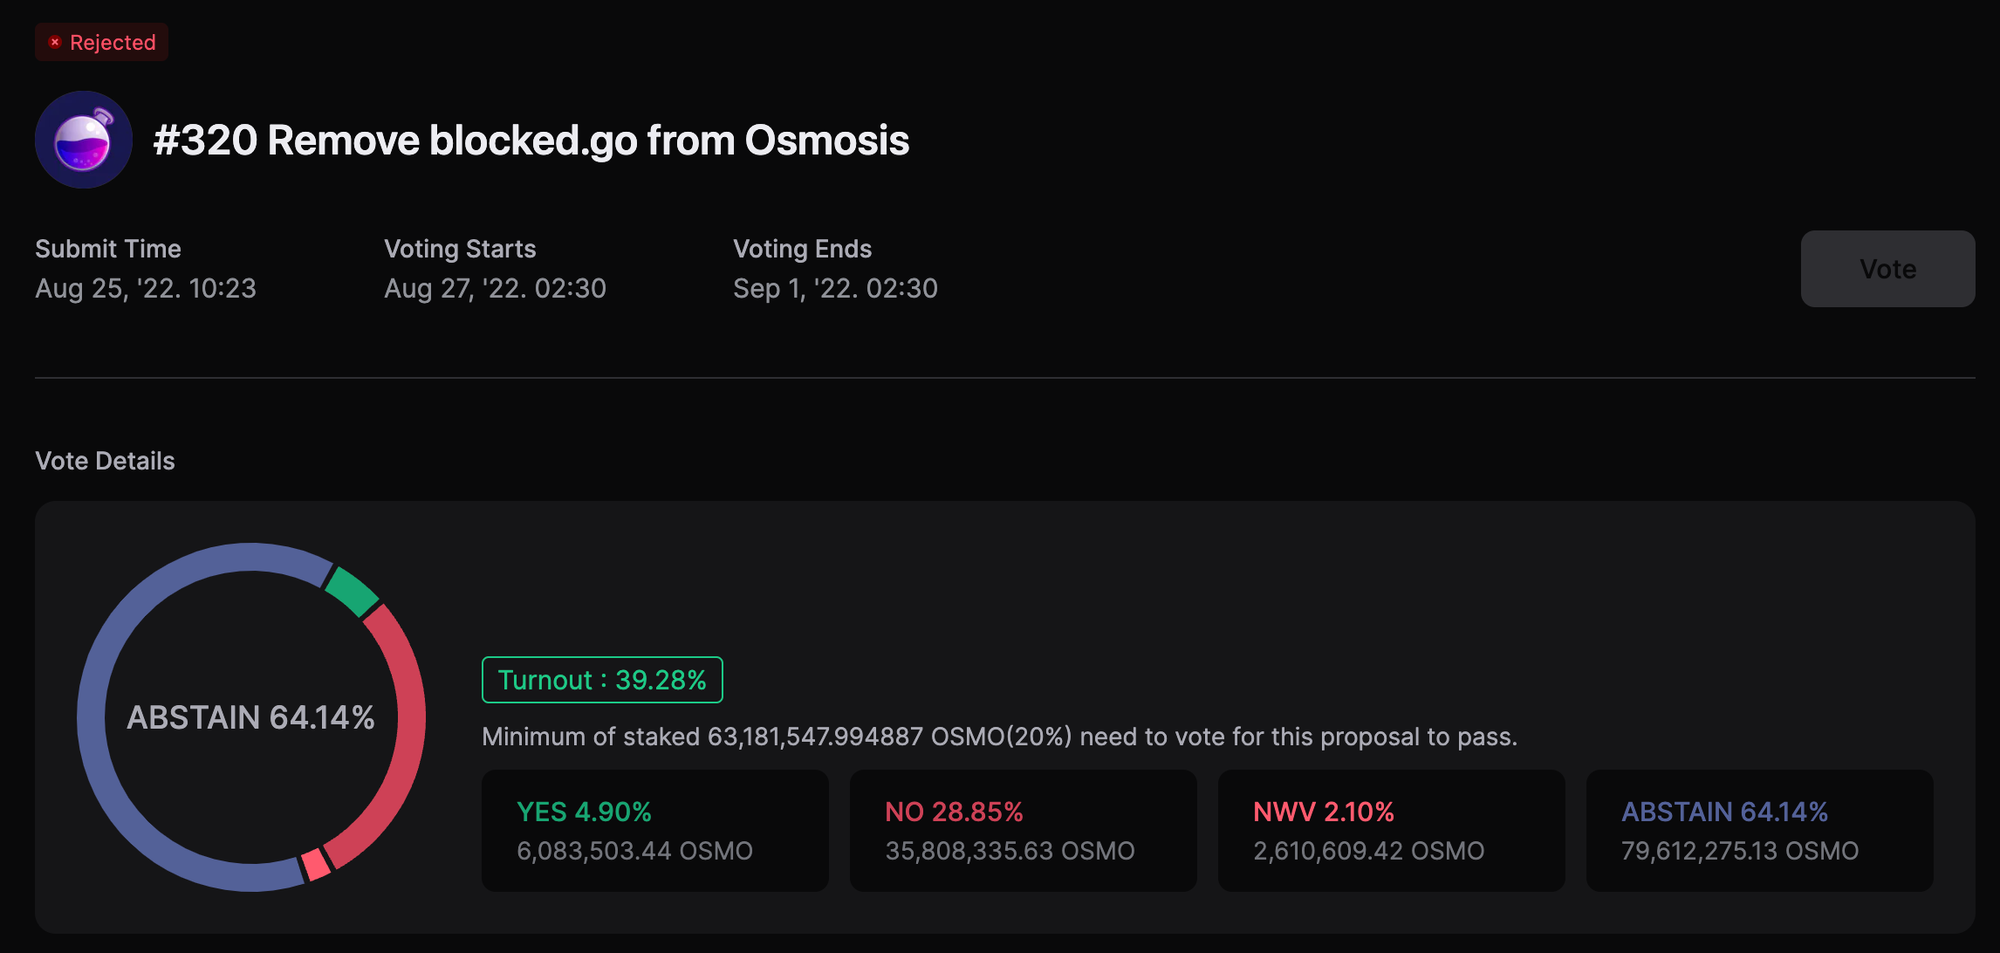Click the green YES donut segment
The height and width of the screenshot is (953, 2000).
[x=352, y=592]
